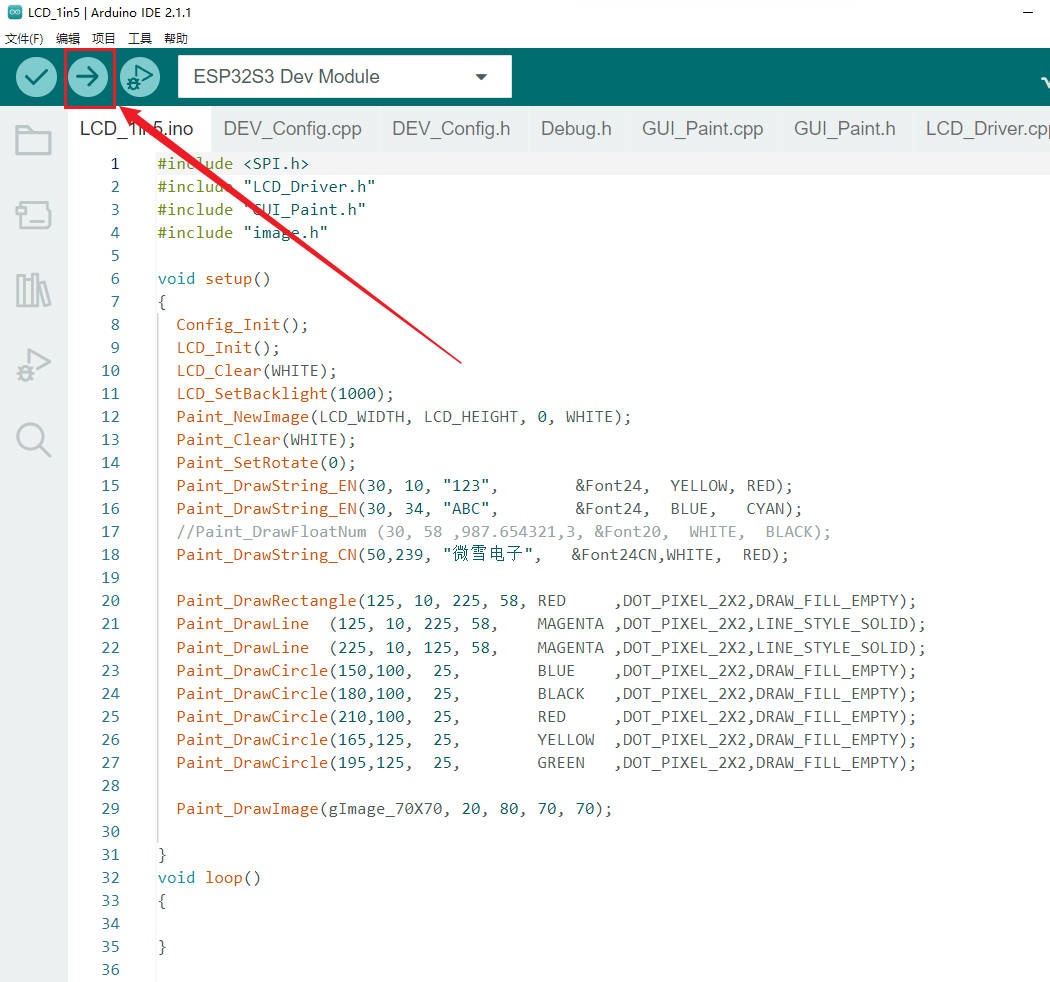Click line number 20 in the gutter

(x=110, y=601)
